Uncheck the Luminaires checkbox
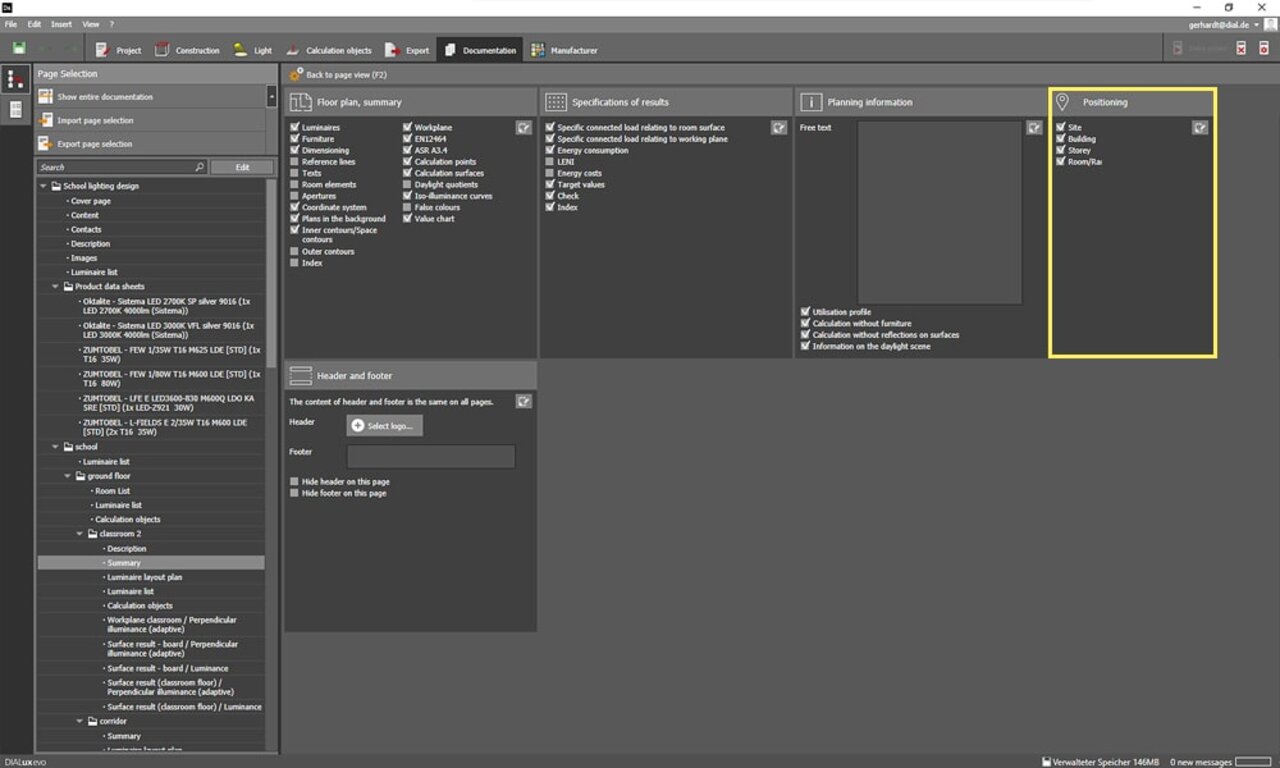 click(x=295, y=128)
